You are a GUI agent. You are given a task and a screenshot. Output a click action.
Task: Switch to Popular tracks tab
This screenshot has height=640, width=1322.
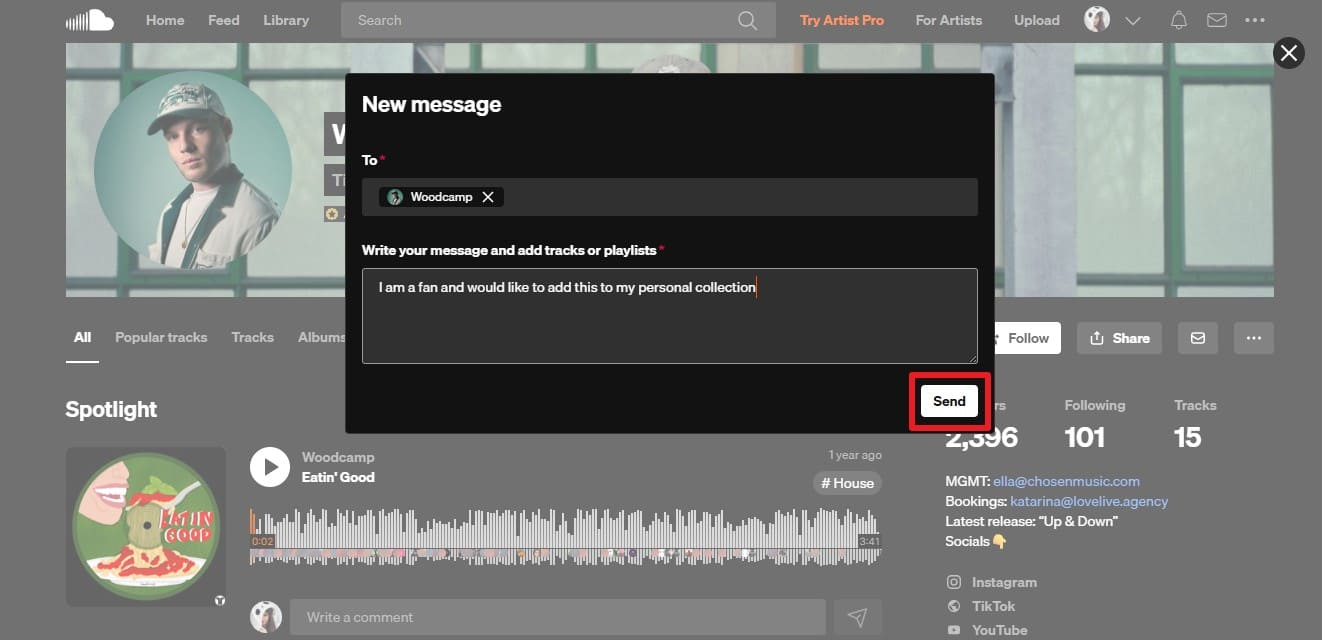click(x=161, y=337)
